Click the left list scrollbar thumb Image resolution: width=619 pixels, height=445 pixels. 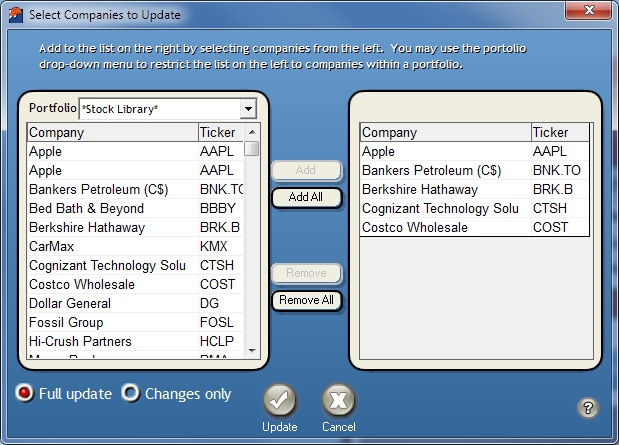click(251, 149)
